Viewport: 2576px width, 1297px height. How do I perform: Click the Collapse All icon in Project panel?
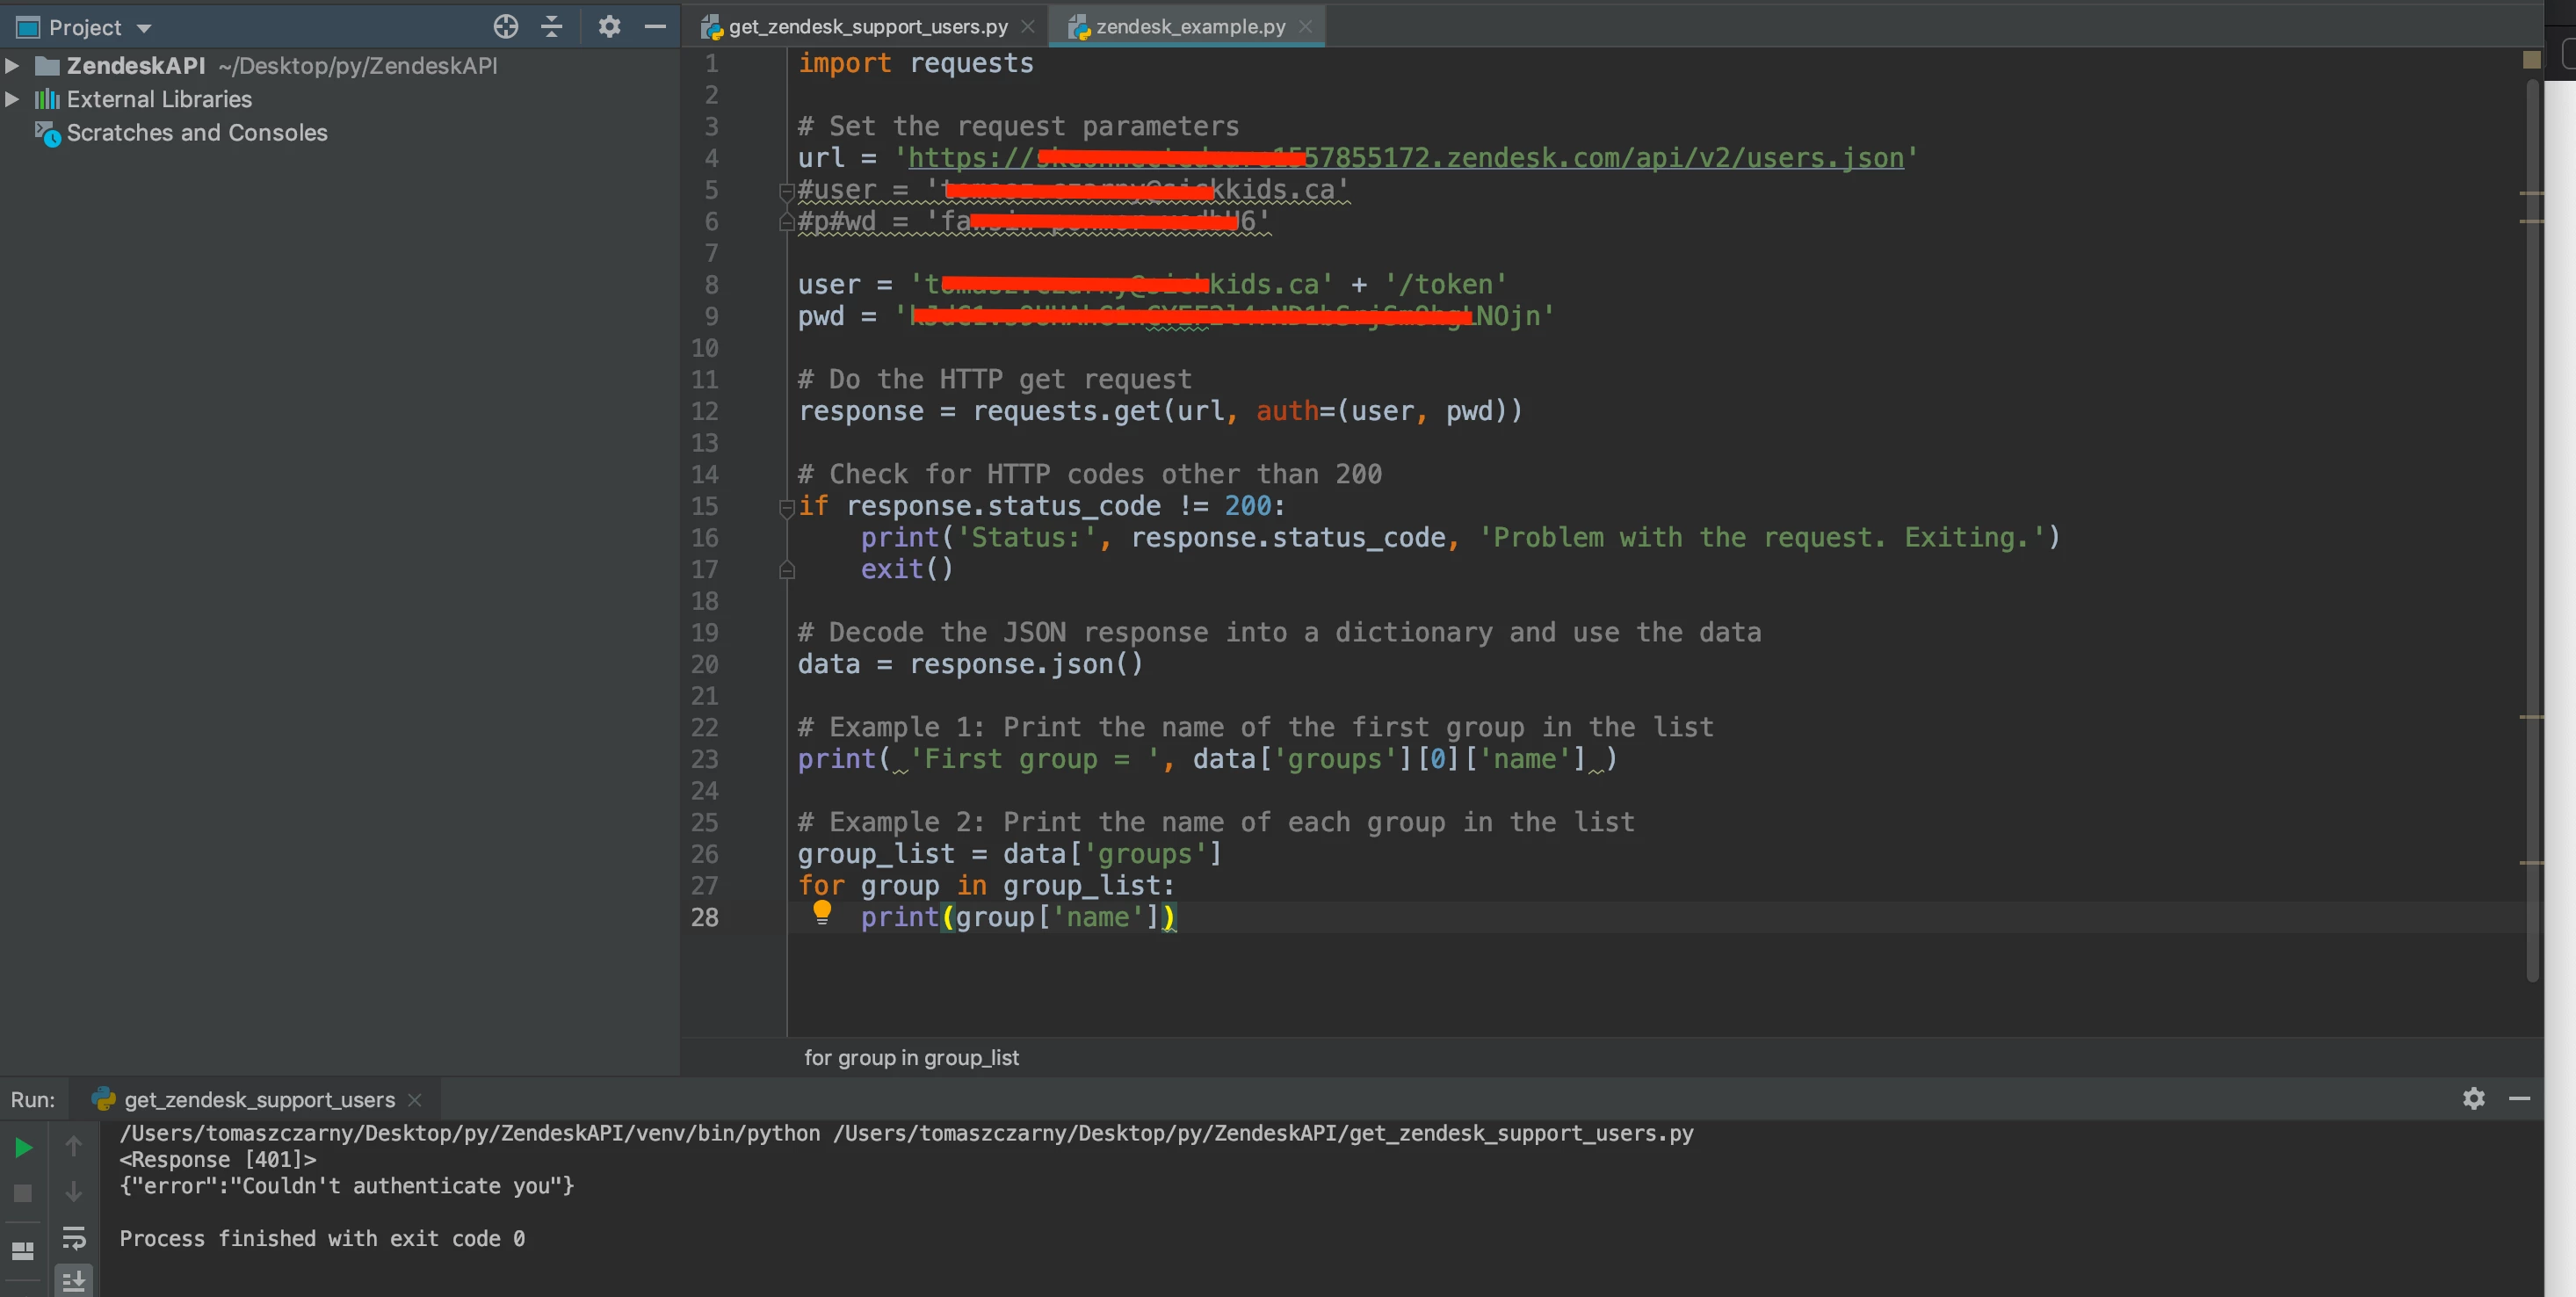[x=551, y=27]
